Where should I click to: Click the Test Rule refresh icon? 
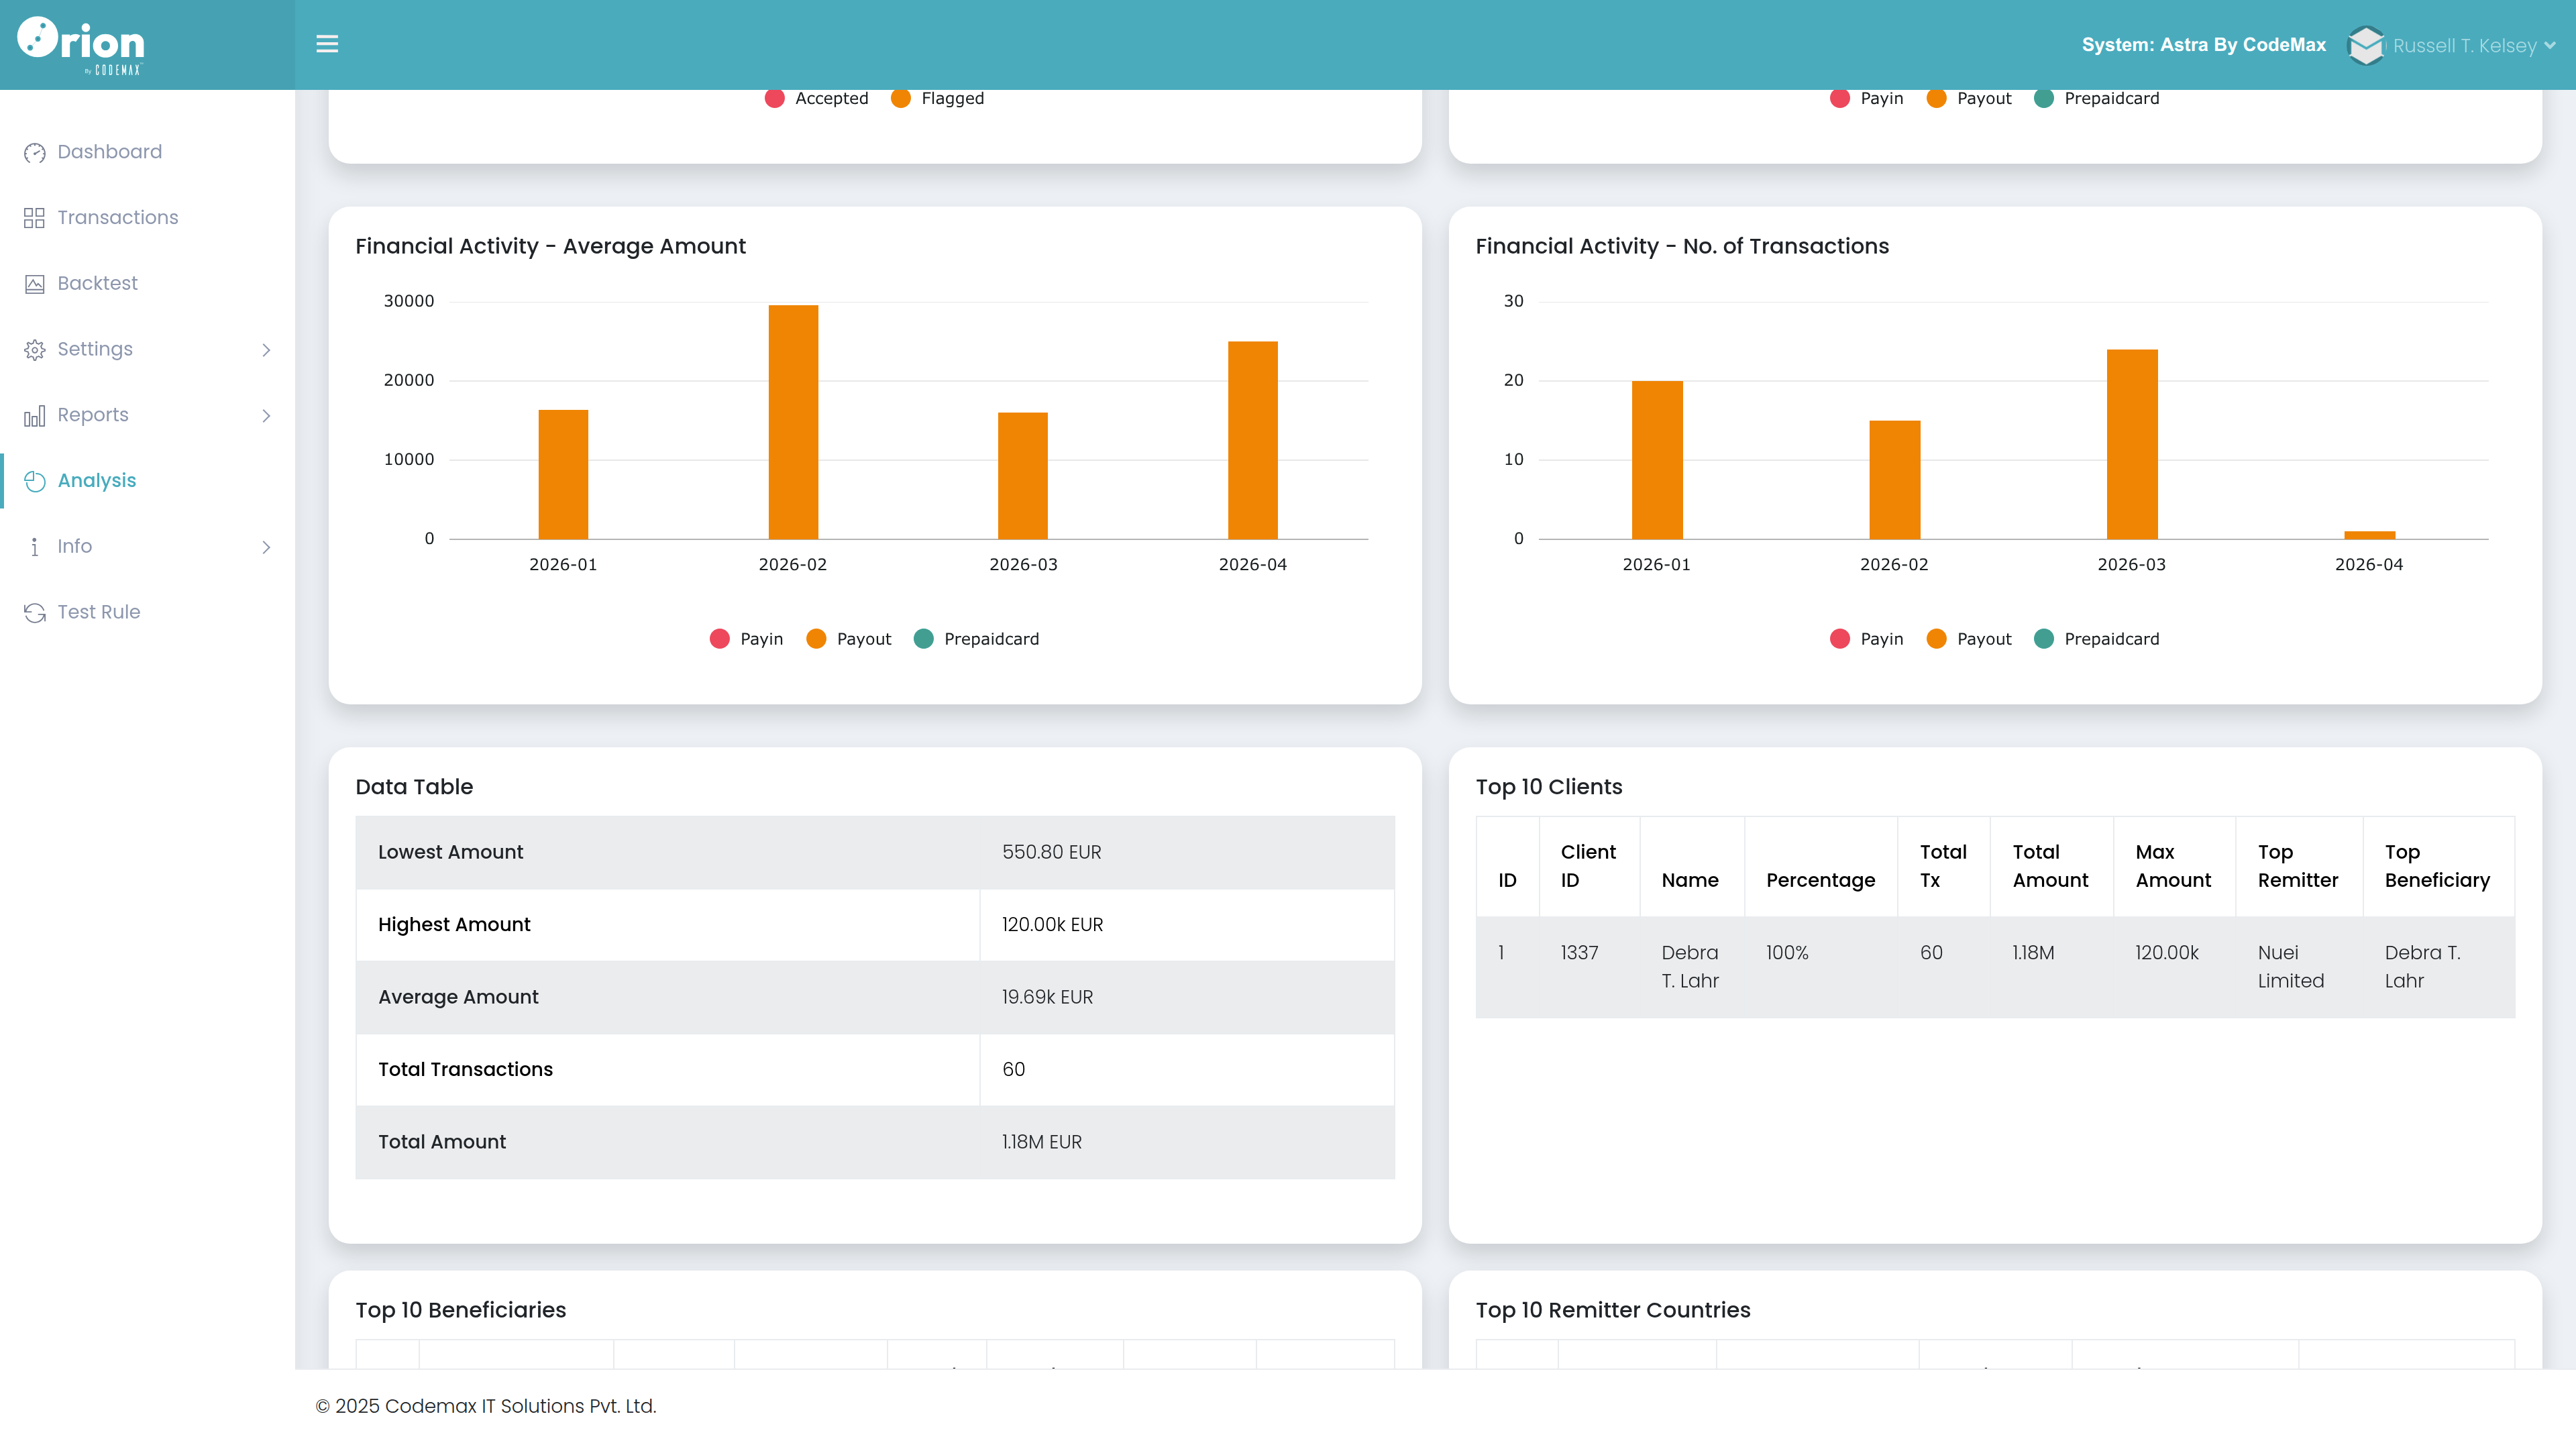point(35,613)
